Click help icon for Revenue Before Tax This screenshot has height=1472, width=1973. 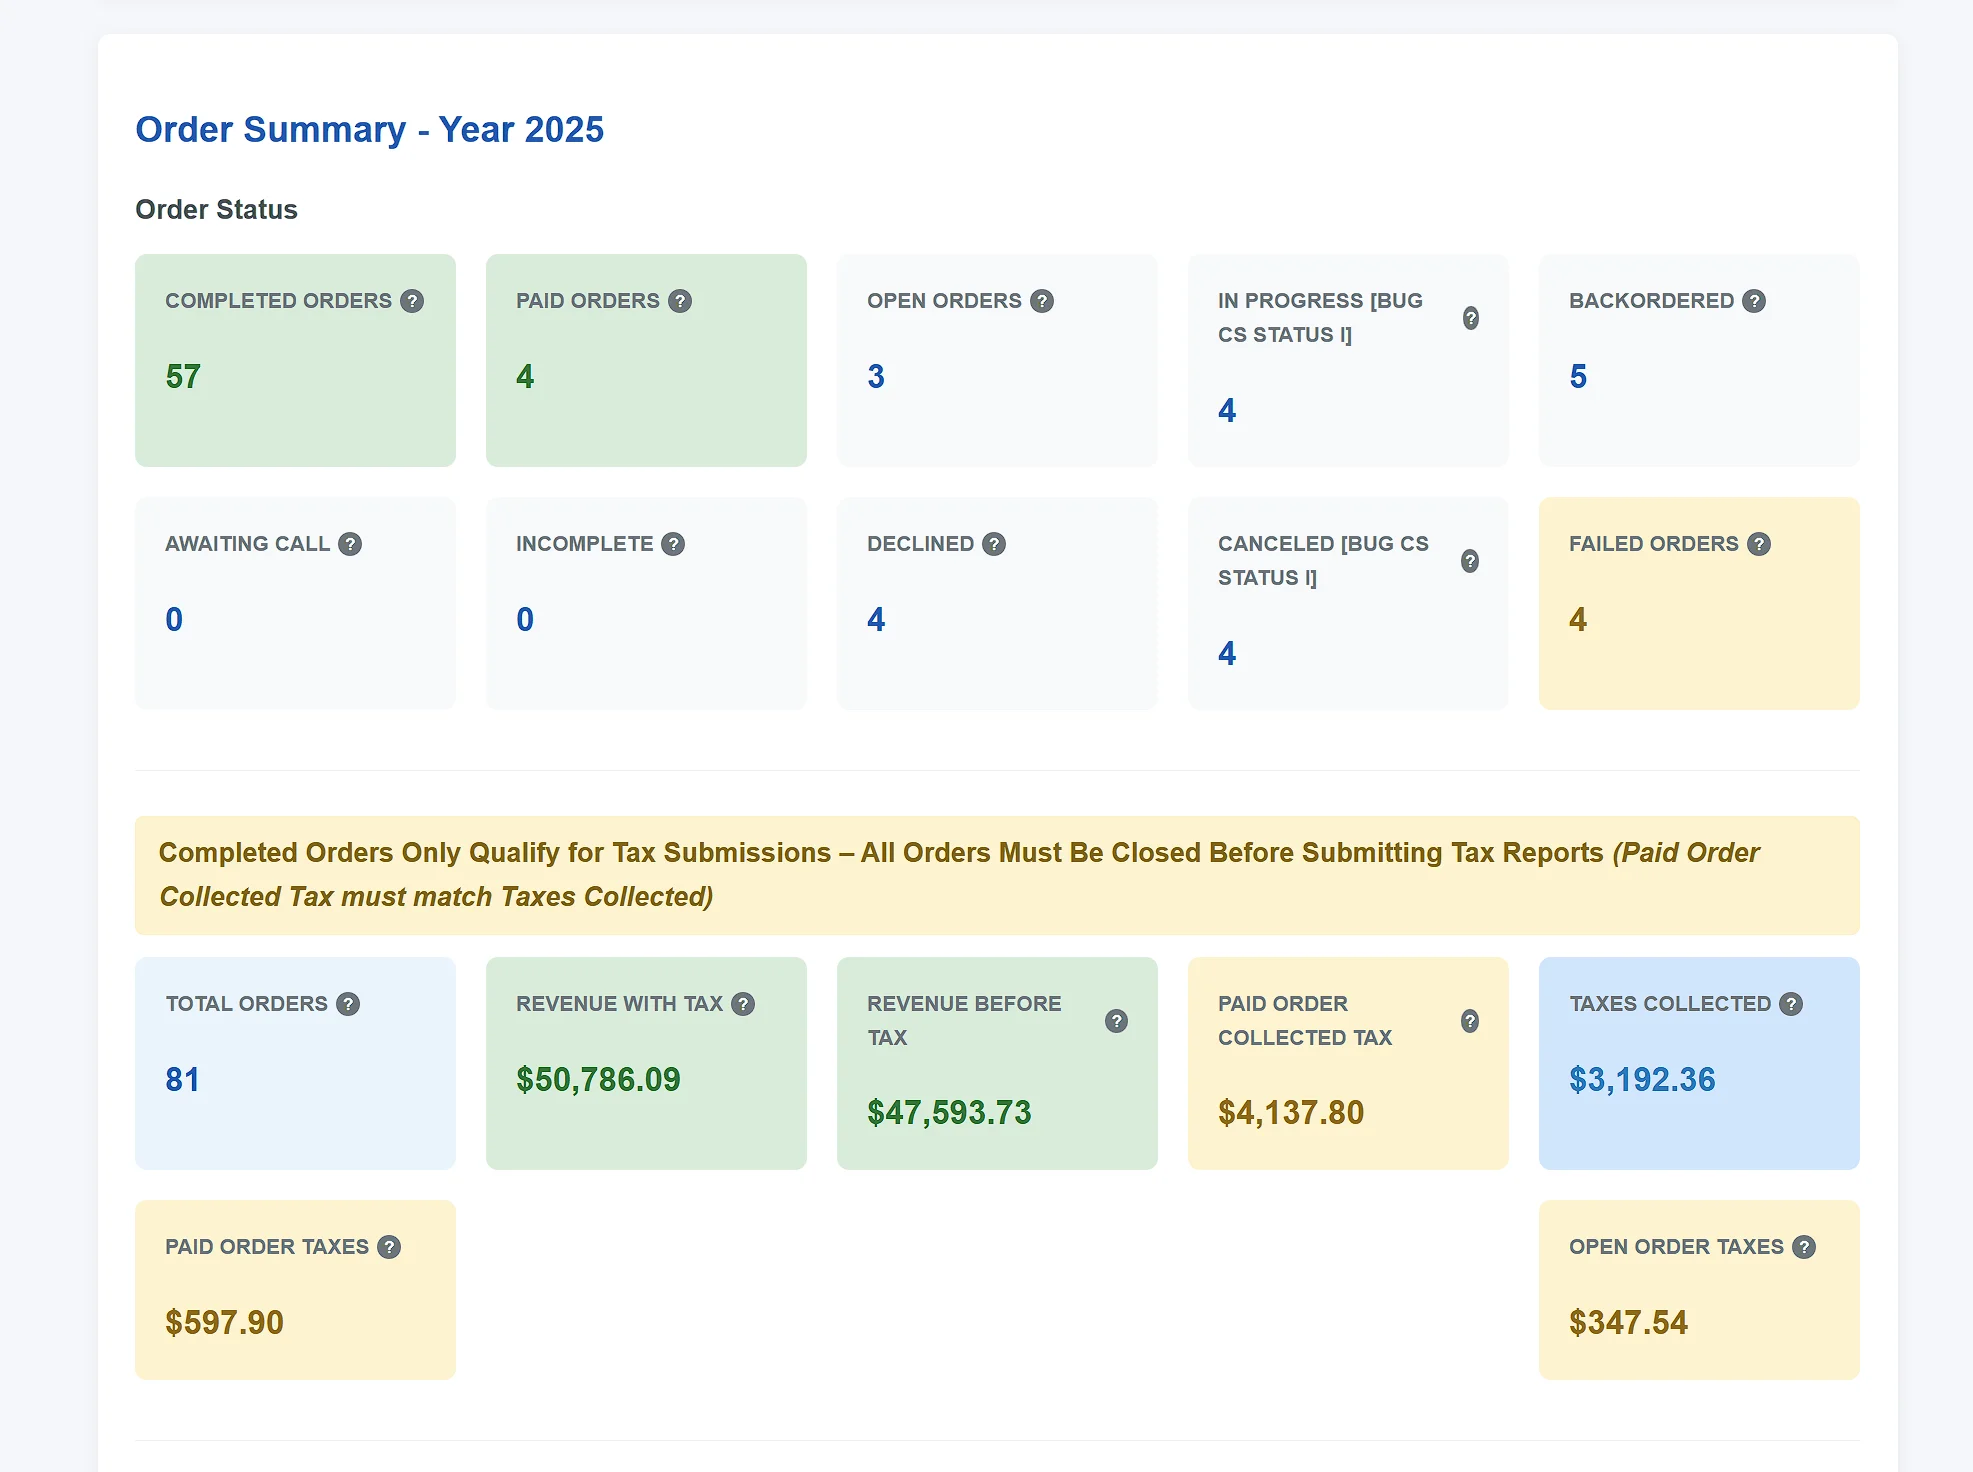1116,1021
